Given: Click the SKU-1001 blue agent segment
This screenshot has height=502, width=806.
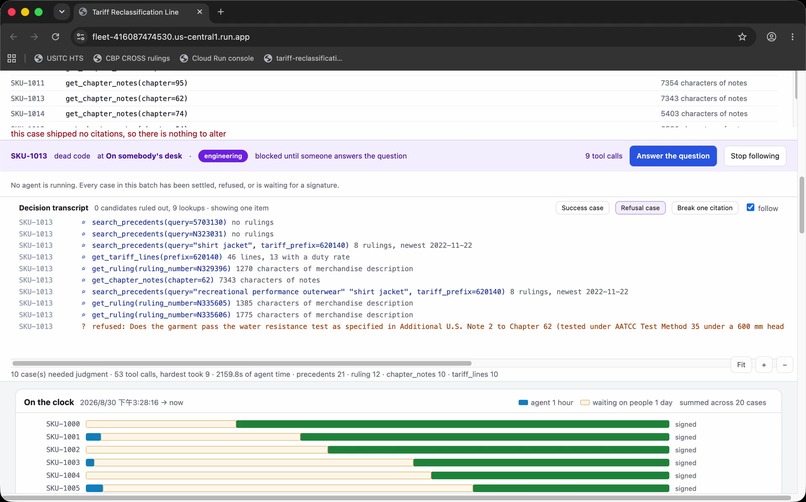Looking at the screenshot, I should 93,437.
